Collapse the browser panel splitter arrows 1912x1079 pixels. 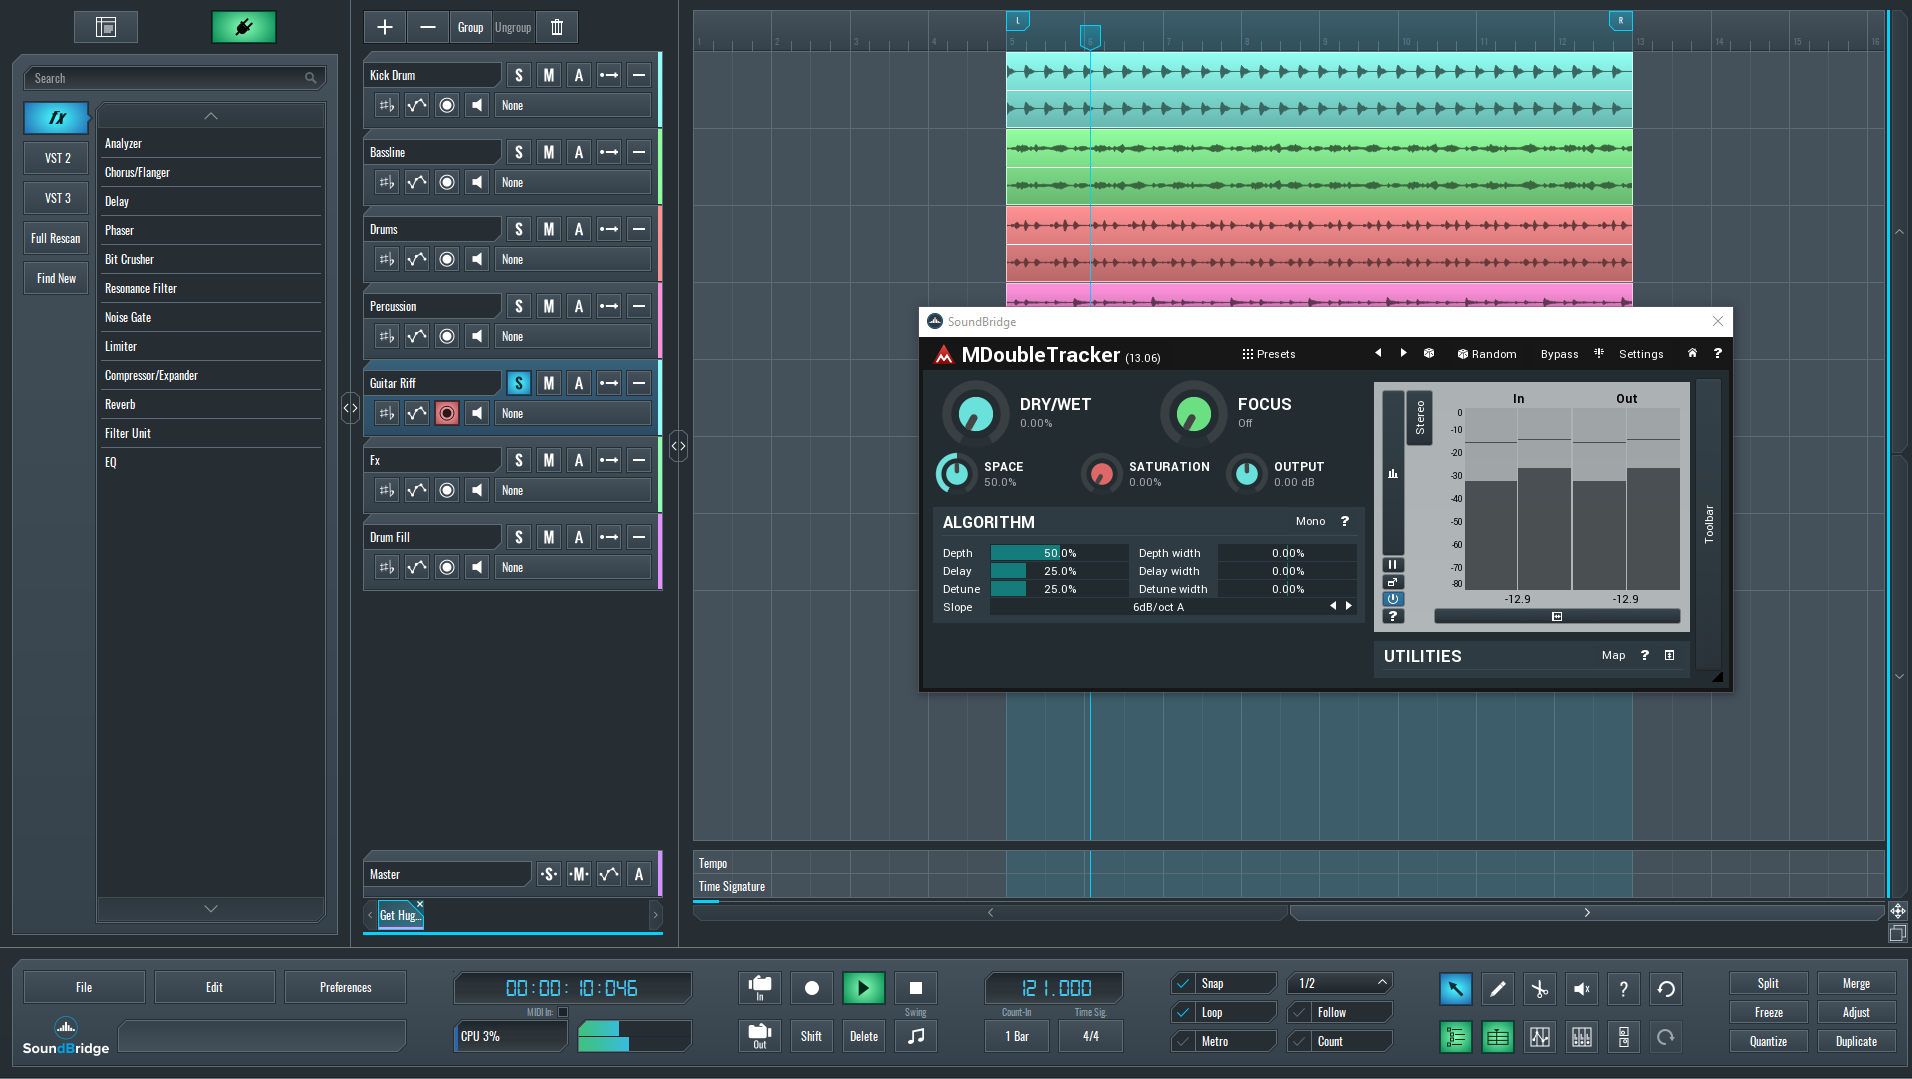click(x=350, y=408)
